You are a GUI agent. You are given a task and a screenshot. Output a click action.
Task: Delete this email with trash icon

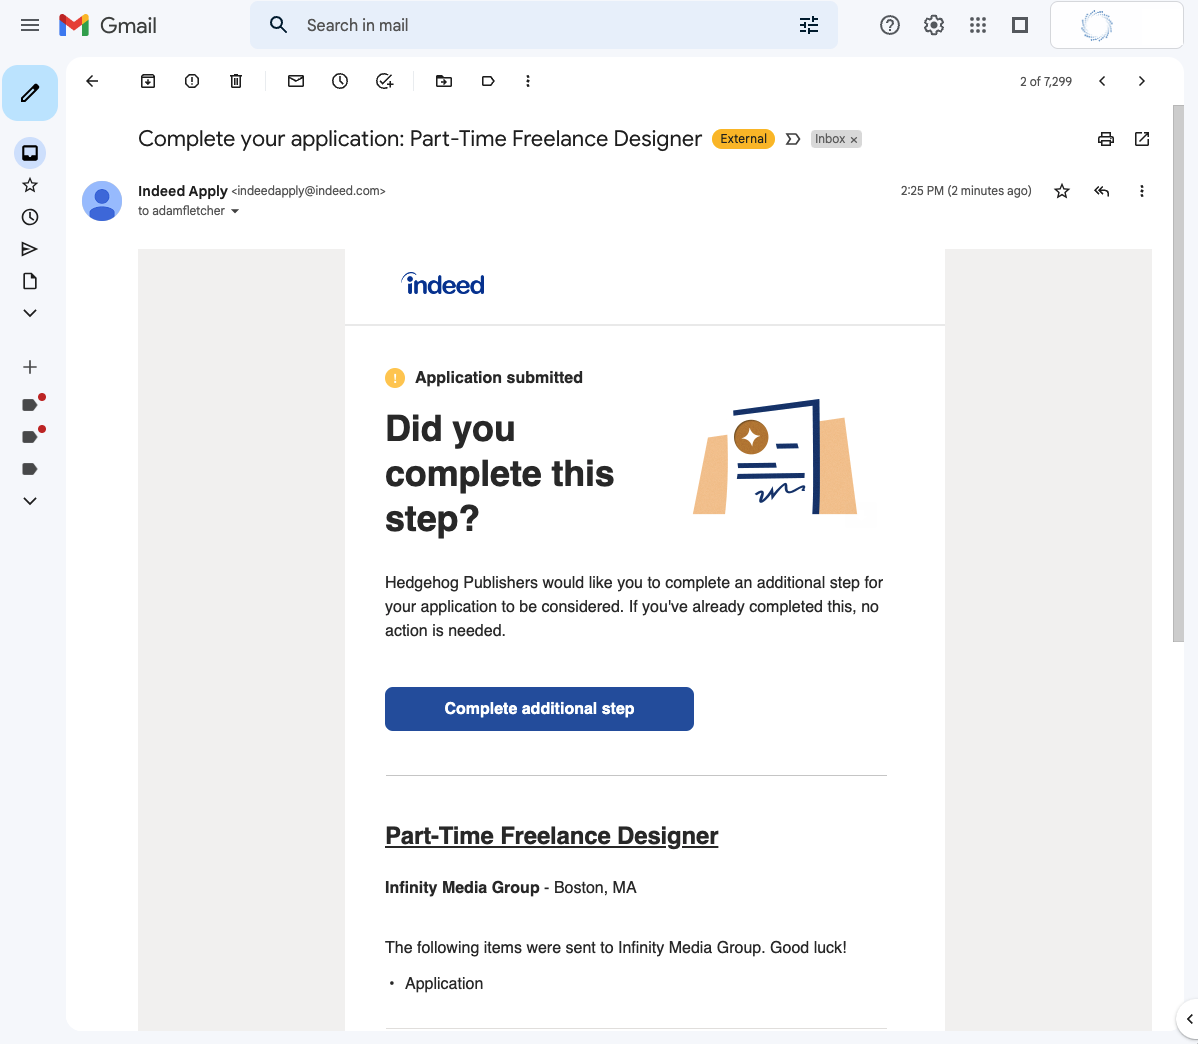click(x=236, y=81)
